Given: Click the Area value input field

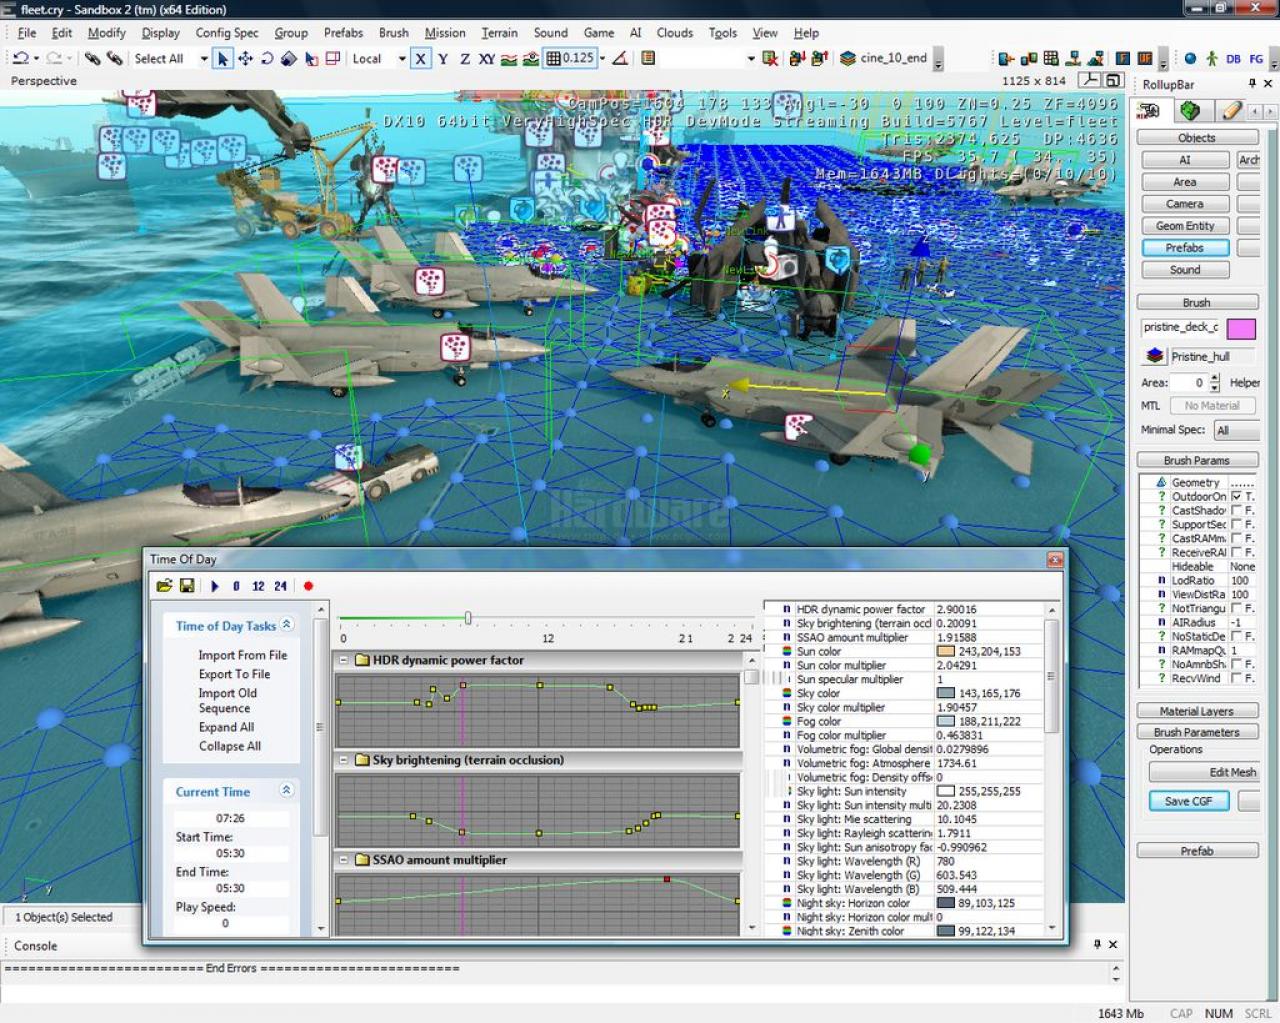Looking at the screenshot, I should pos(1190,382).
